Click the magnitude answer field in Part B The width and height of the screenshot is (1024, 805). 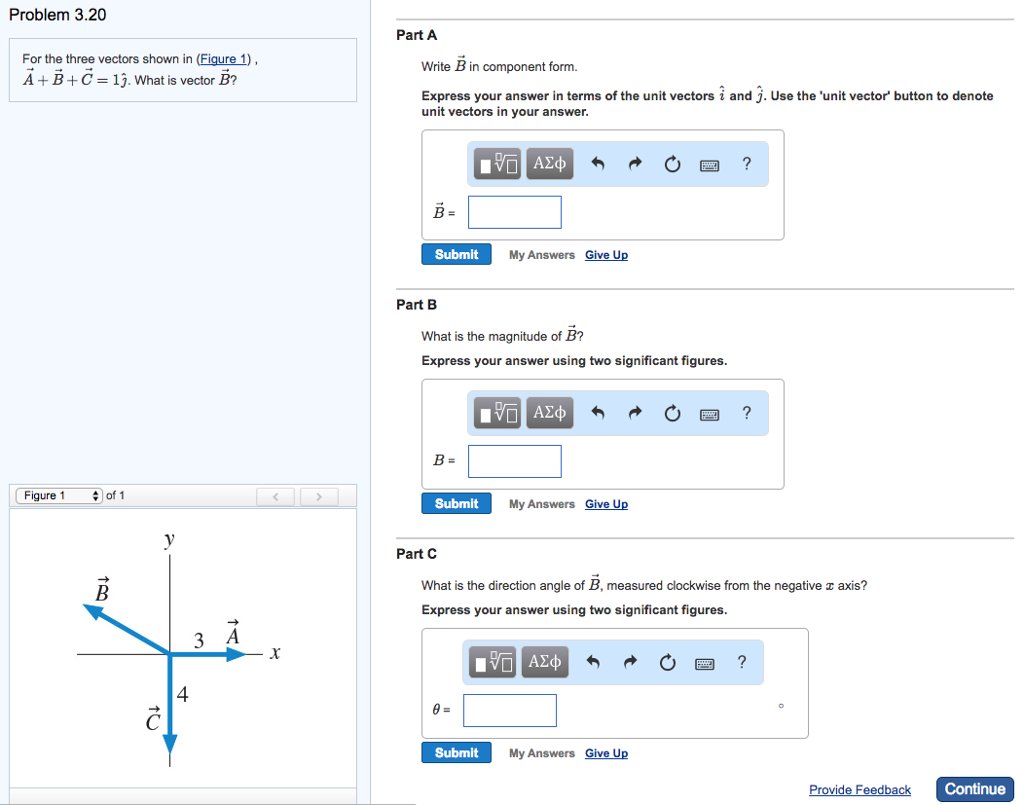pyautogui.click(x=514, y=461)
